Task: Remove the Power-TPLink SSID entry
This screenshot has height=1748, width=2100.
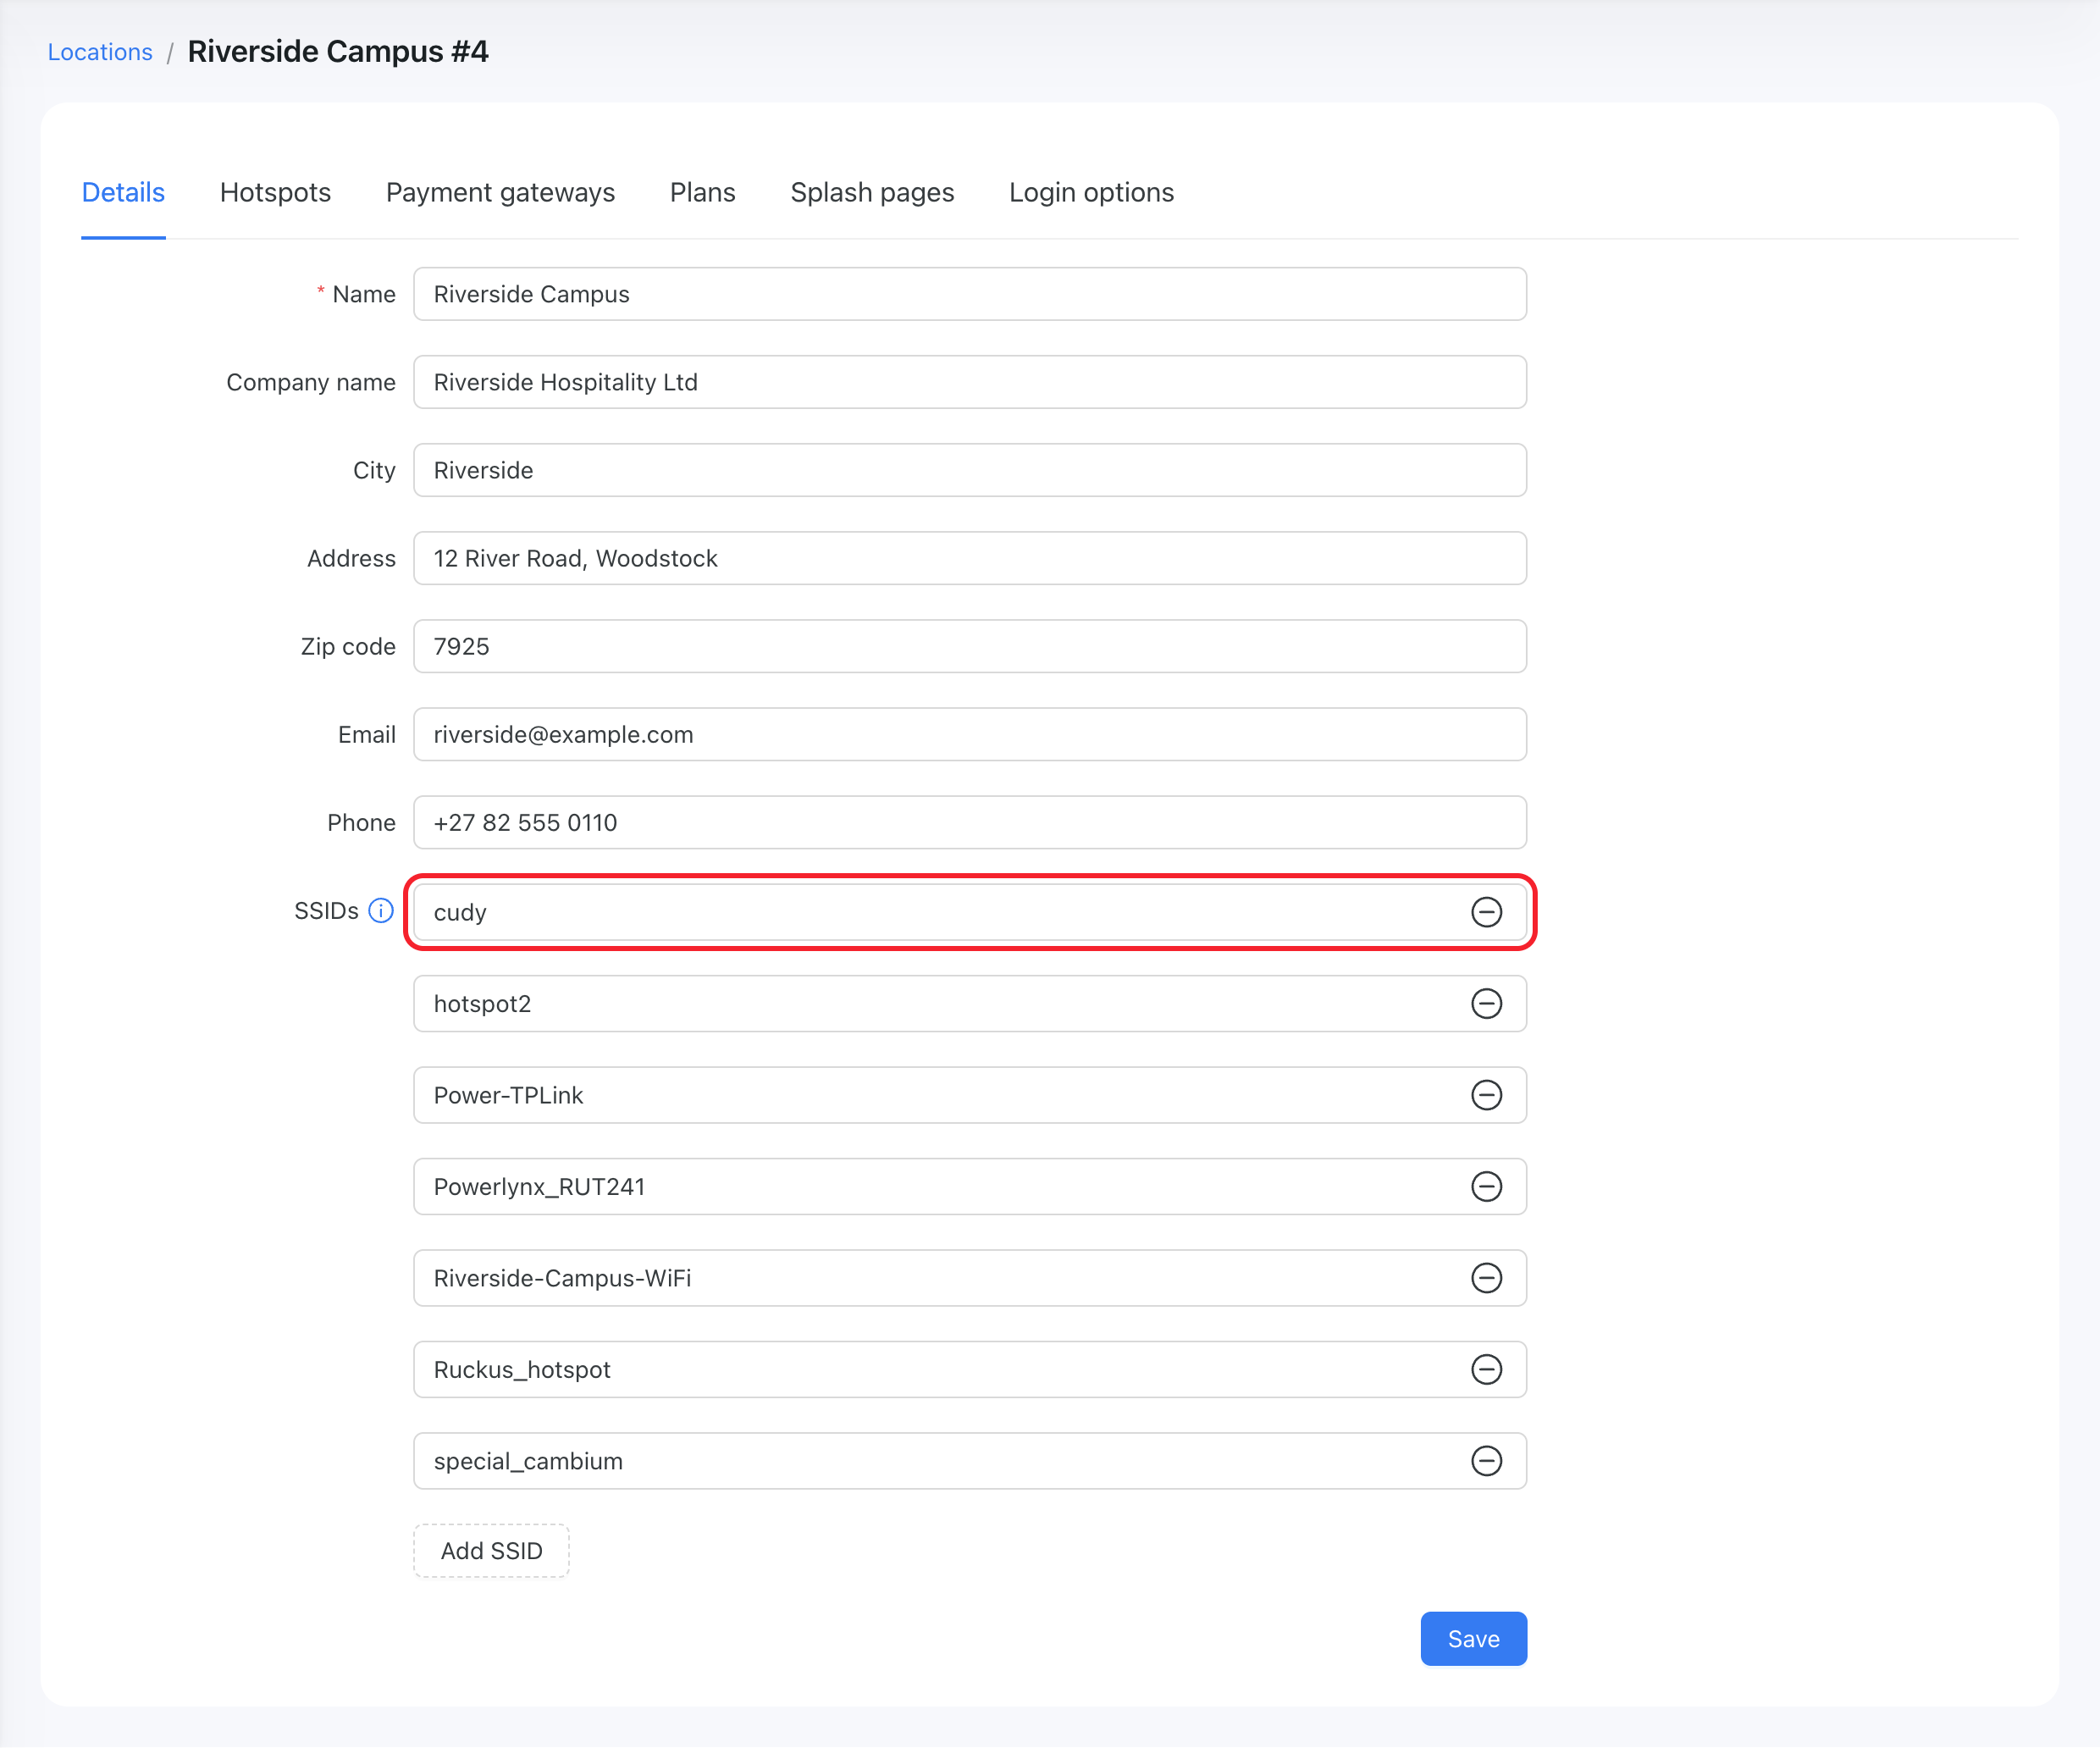Action: [x=1486, y=1095]
